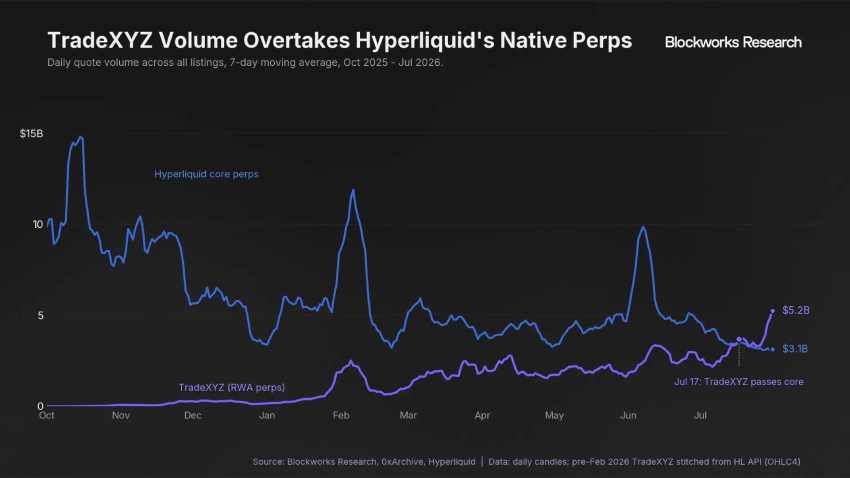This screenshot has height=478, width=850.
Task: Click the 'Mar' x-axis label
Action: (408, 416)
